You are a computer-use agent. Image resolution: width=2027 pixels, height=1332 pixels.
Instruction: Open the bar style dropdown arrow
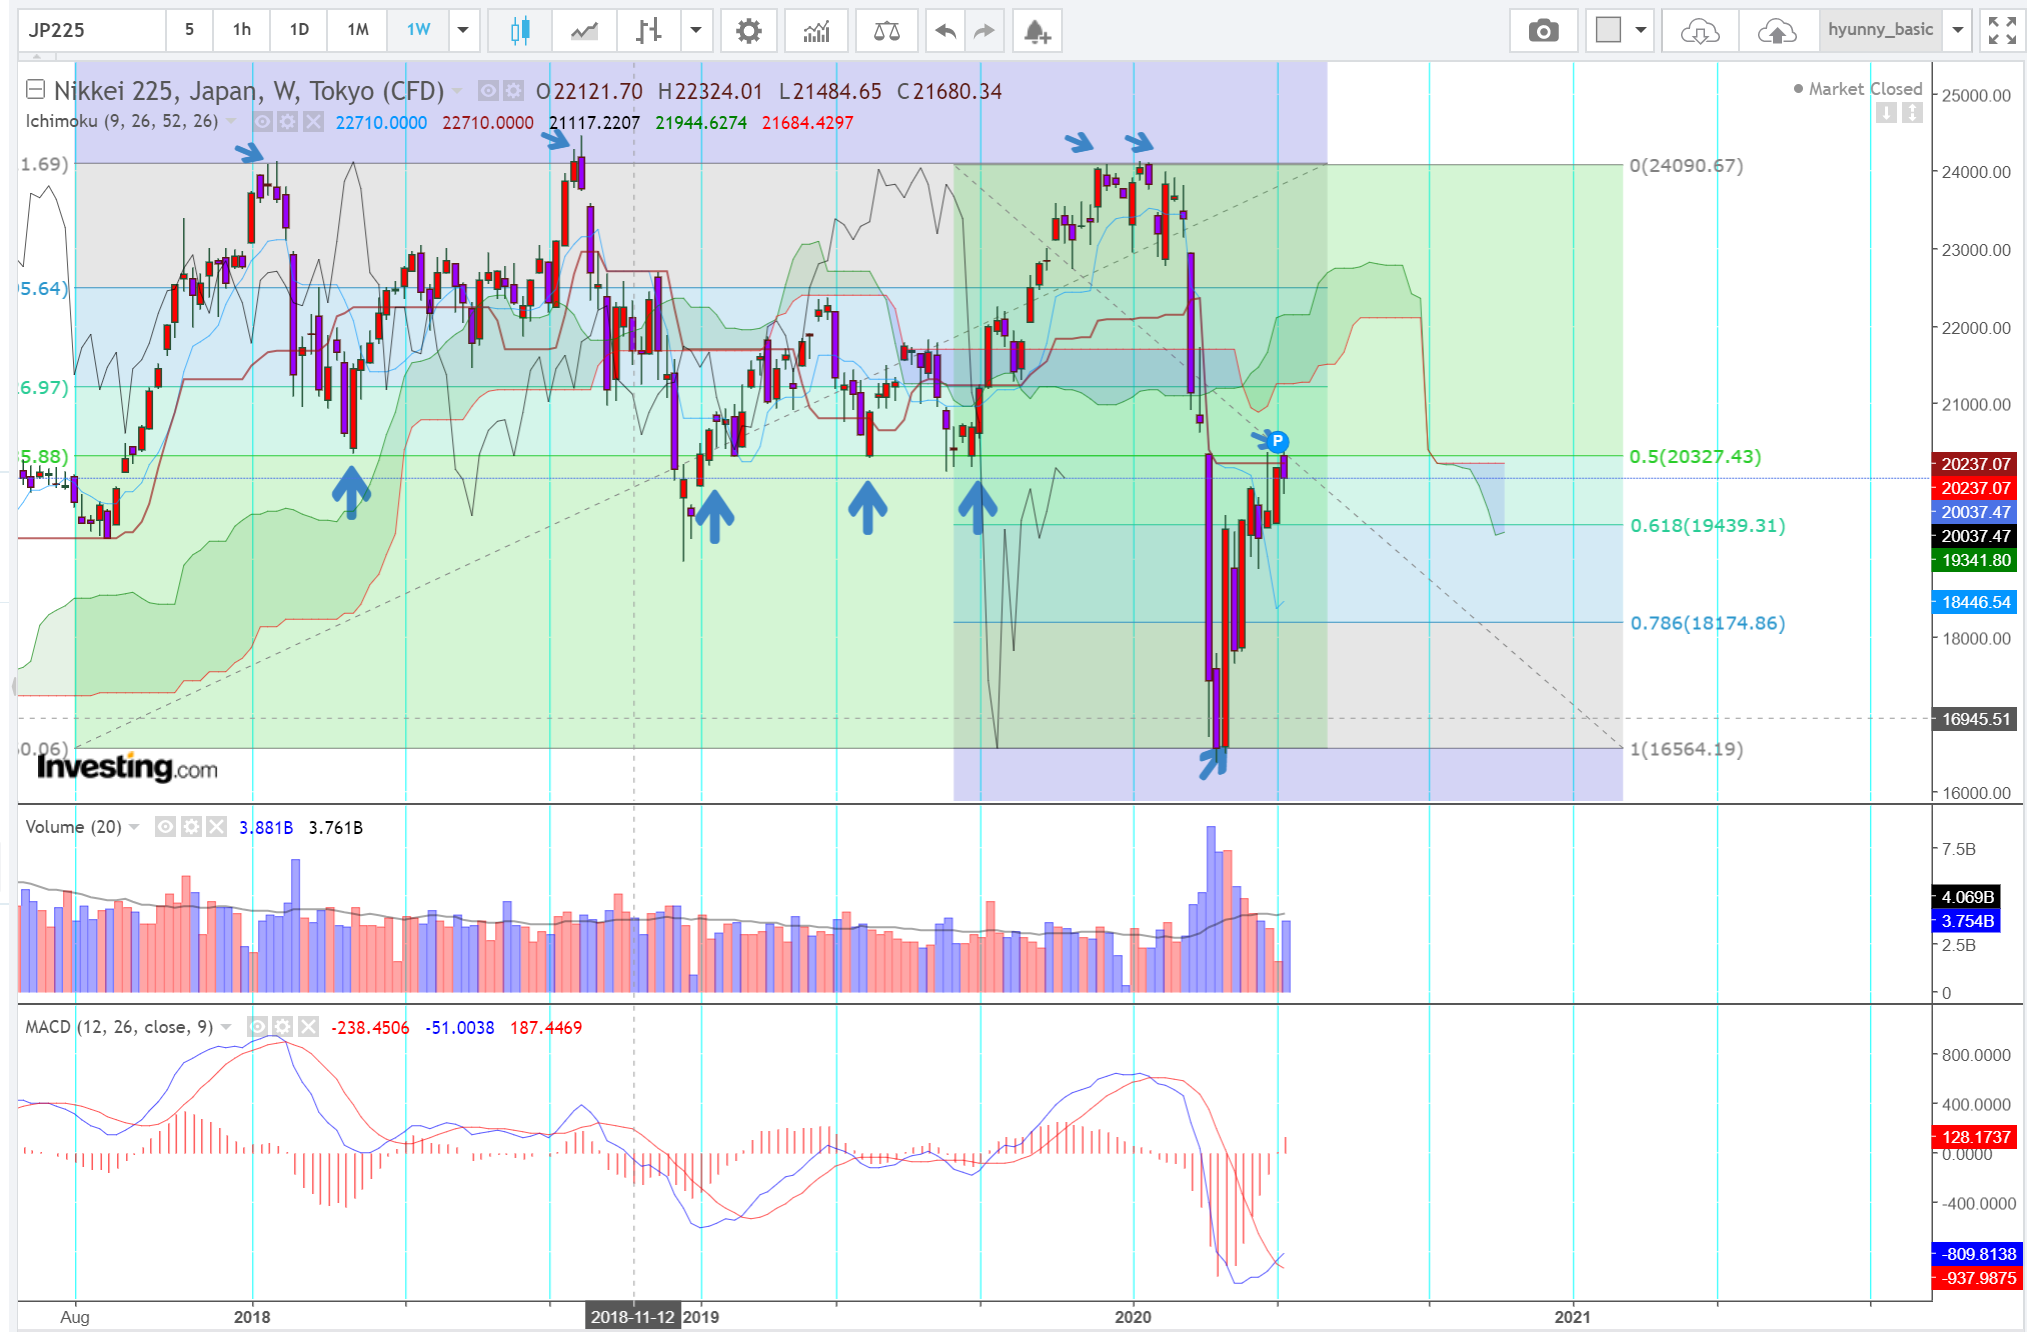coord(696,31)
